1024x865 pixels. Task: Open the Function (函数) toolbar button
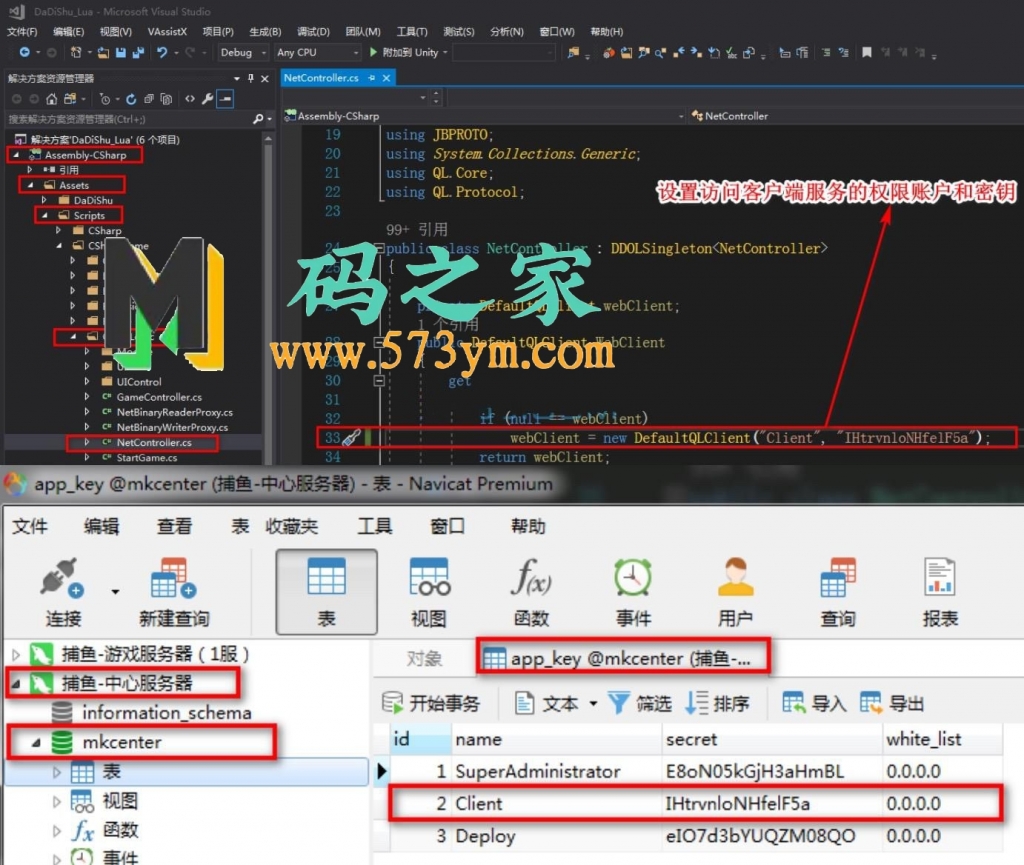click(531, 593)
